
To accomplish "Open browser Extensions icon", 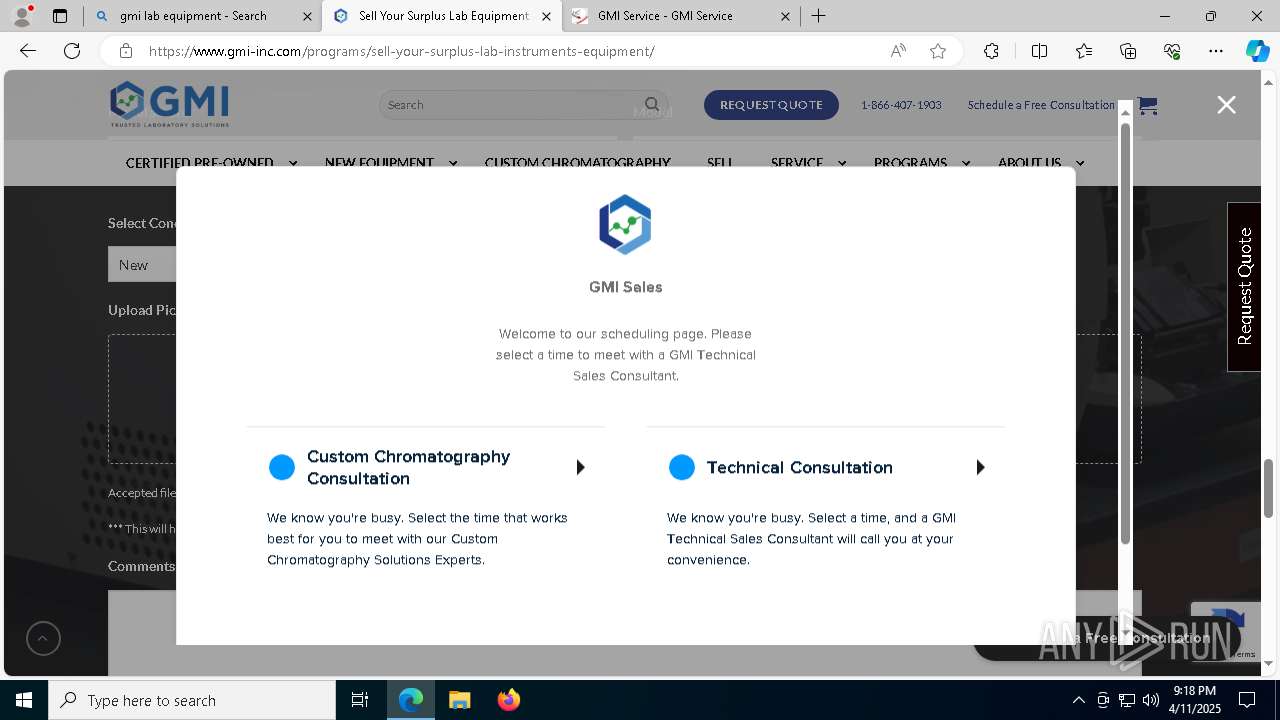I will coord(991,51).
